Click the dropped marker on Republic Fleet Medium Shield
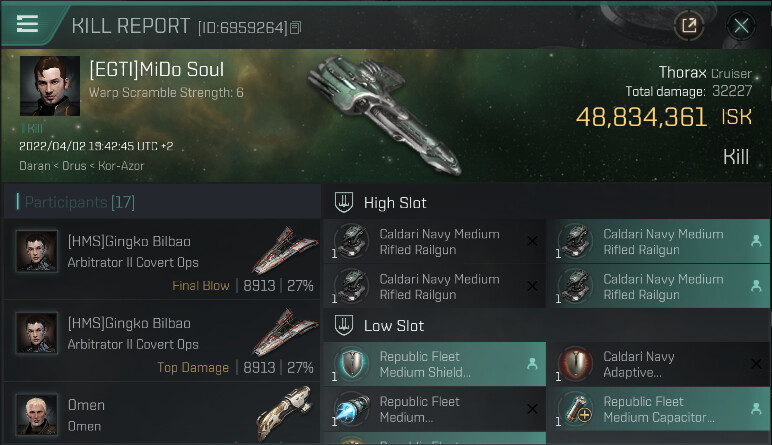772x445 pixels. (x=532, y=365)
